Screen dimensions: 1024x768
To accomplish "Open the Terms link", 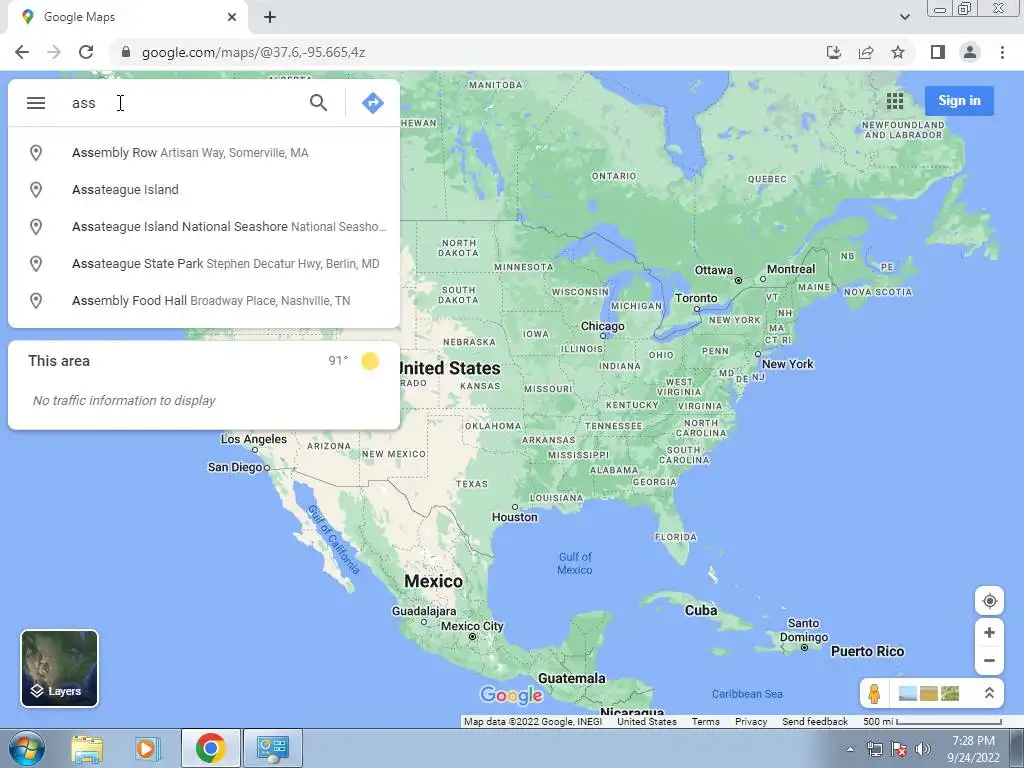I will (x=705, y=722).
